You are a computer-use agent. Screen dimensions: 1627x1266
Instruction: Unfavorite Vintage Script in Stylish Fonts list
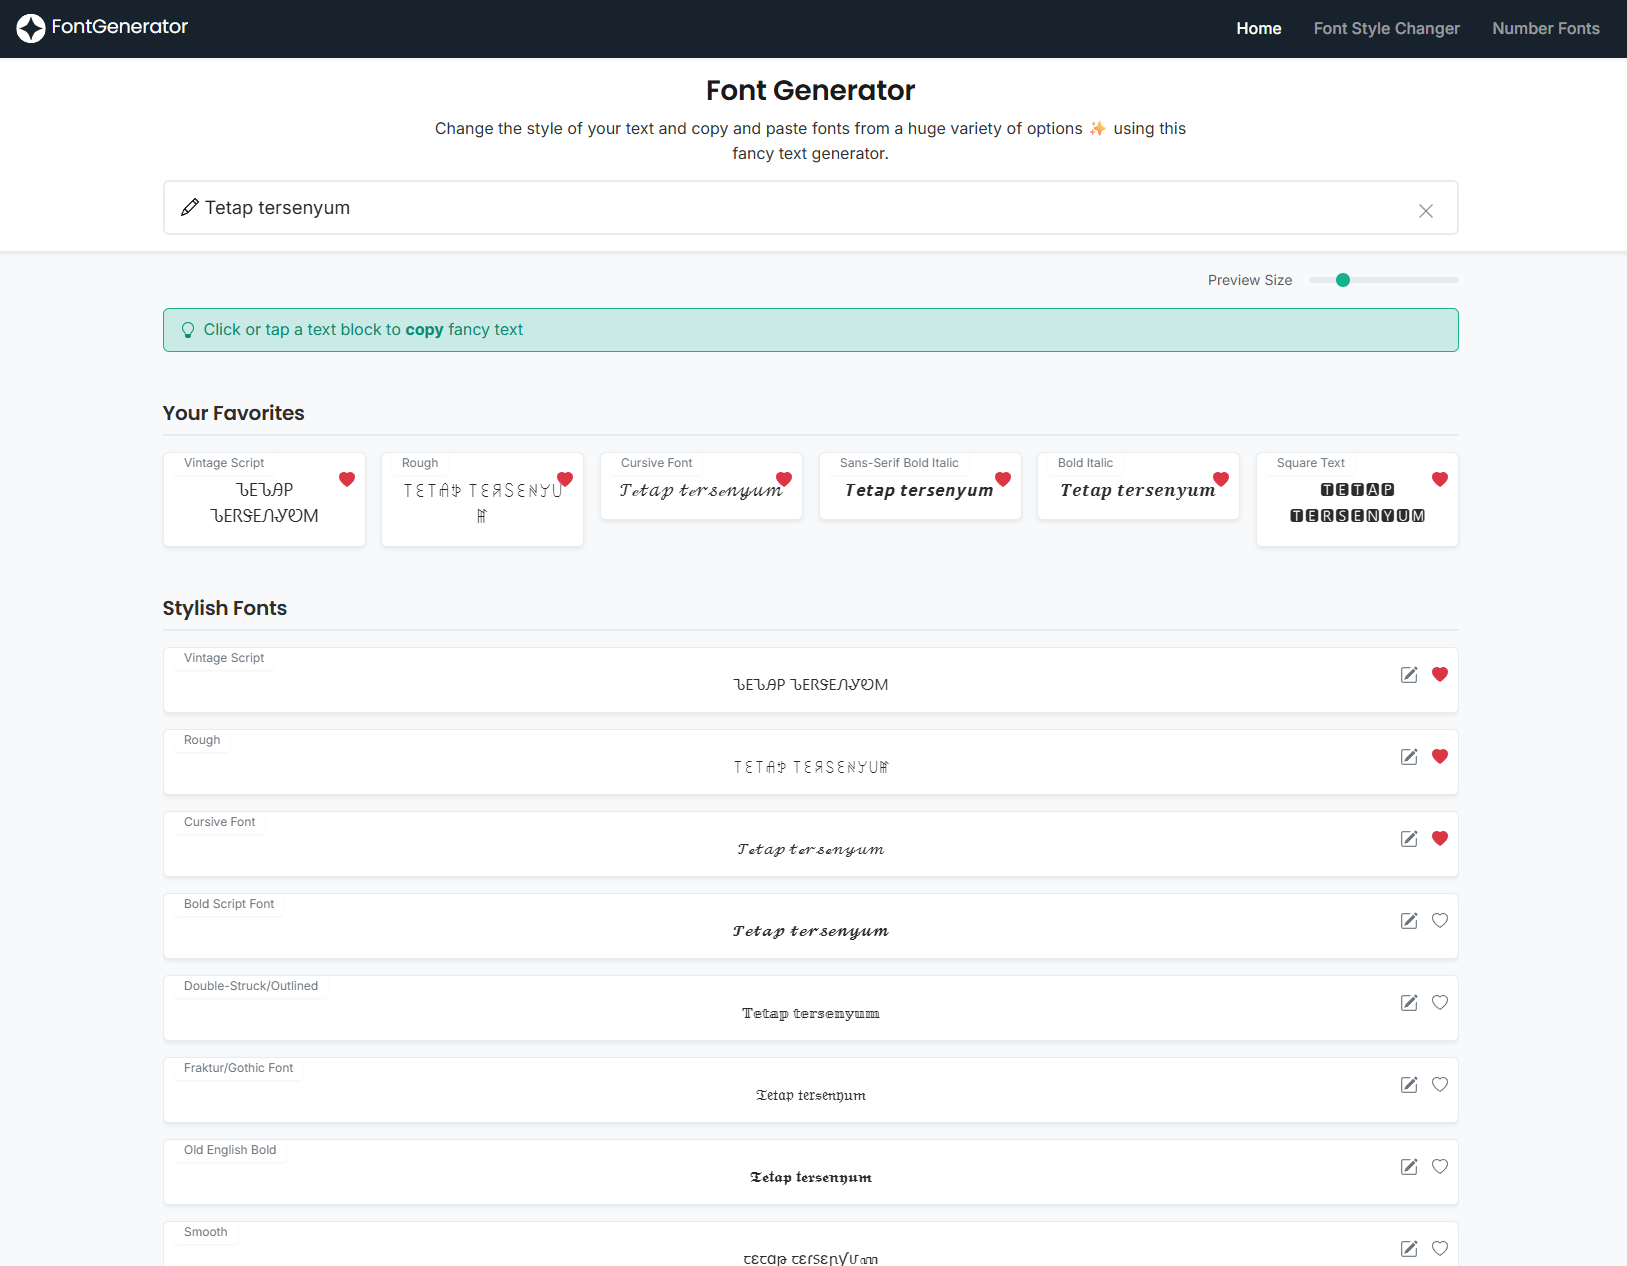[x=1439, y=675]
